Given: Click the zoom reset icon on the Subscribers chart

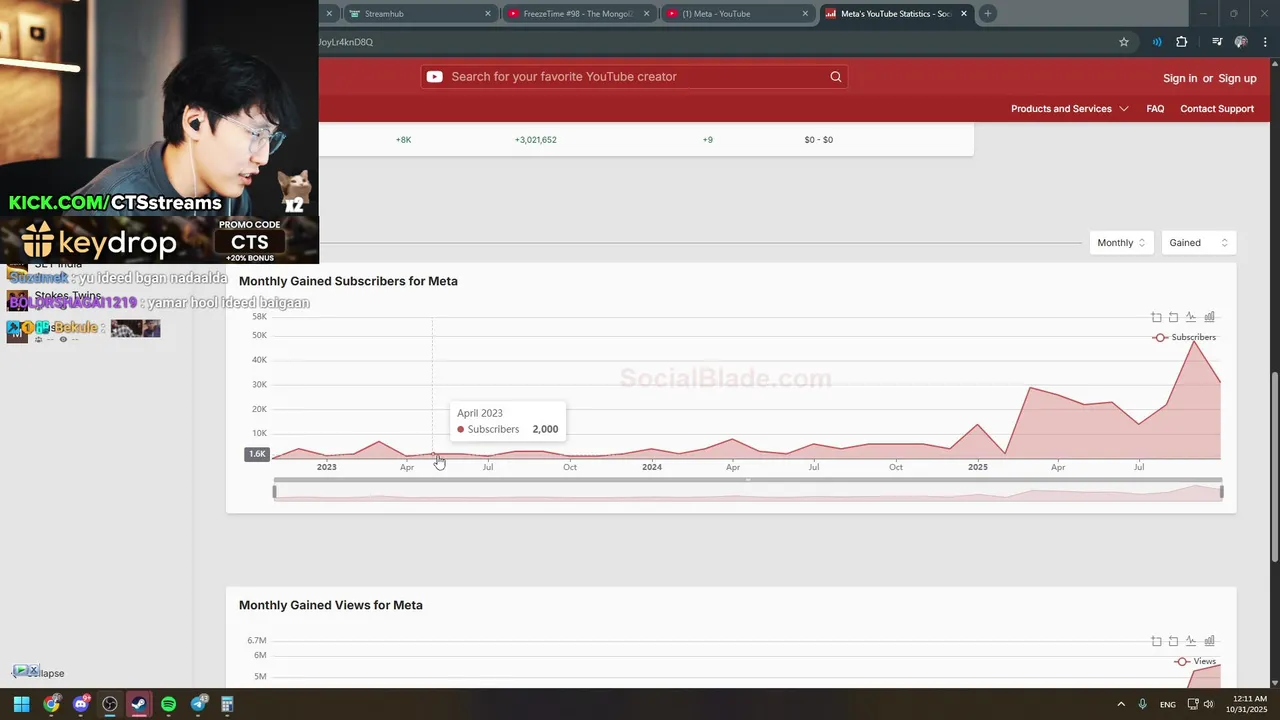Looking at the screenshot, I should (x=1173, y=317).
